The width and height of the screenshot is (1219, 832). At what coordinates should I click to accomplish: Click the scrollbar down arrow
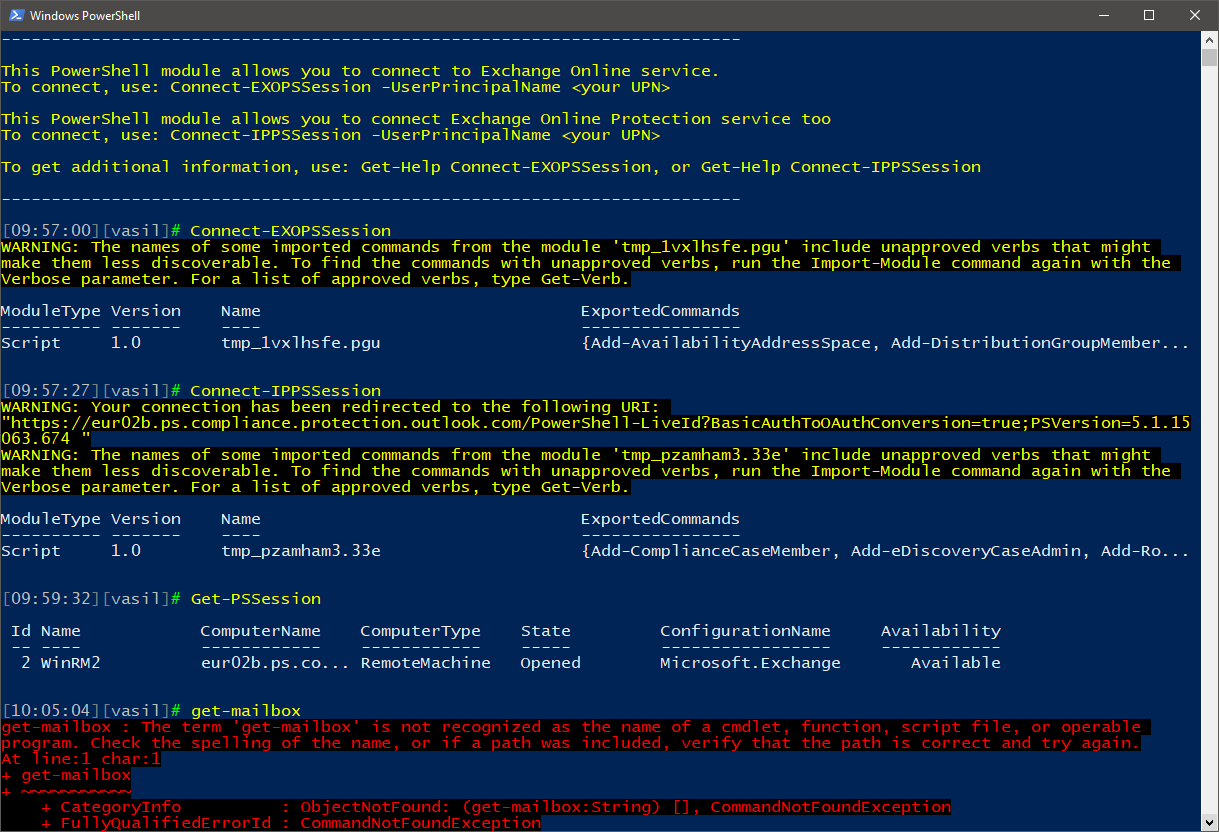[1209, 823]
